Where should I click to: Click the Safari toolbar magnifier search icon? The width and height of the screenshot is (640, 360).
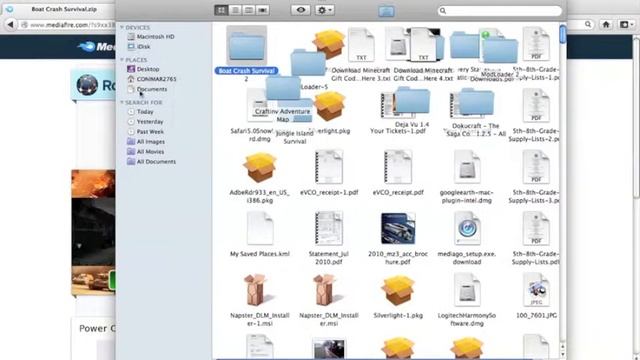click(x=588, y=24)
